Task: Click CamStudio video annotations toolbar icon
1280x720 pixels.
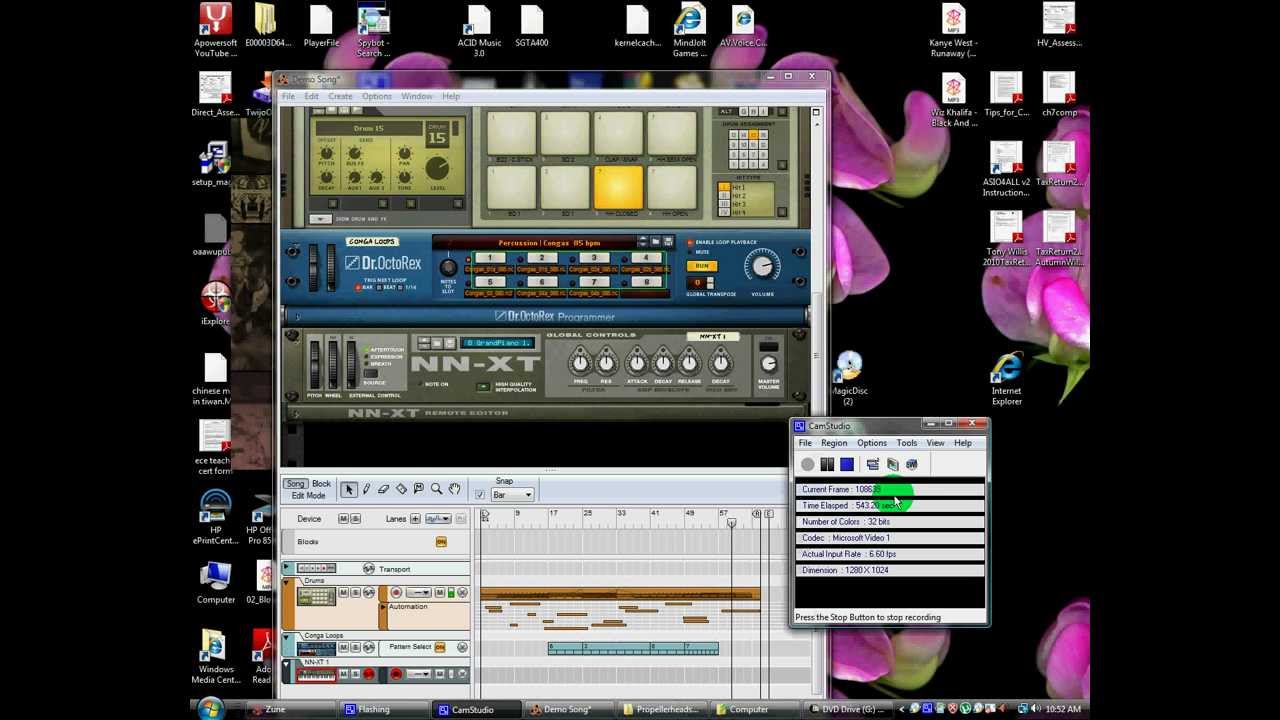Action: click(x=893, y=464)
